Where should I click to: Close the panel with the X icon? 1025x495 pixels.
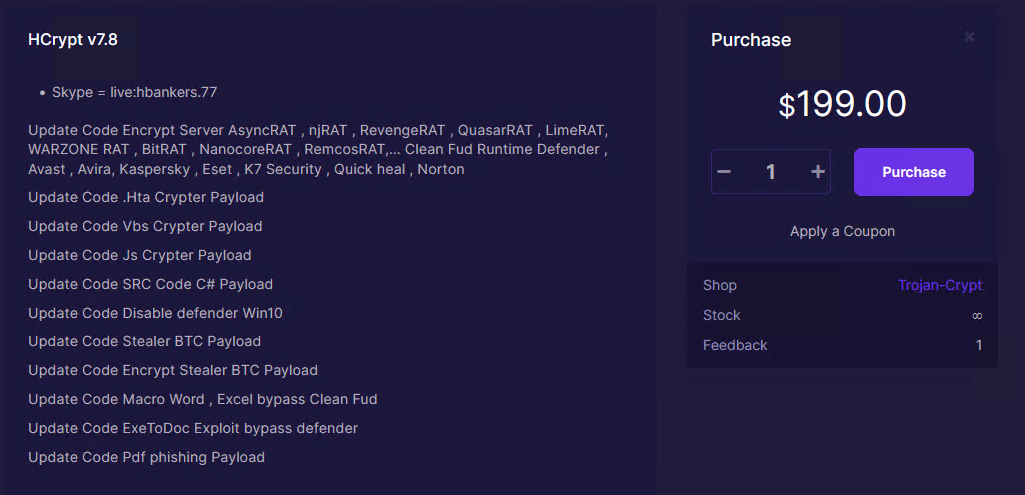[969, 37]
